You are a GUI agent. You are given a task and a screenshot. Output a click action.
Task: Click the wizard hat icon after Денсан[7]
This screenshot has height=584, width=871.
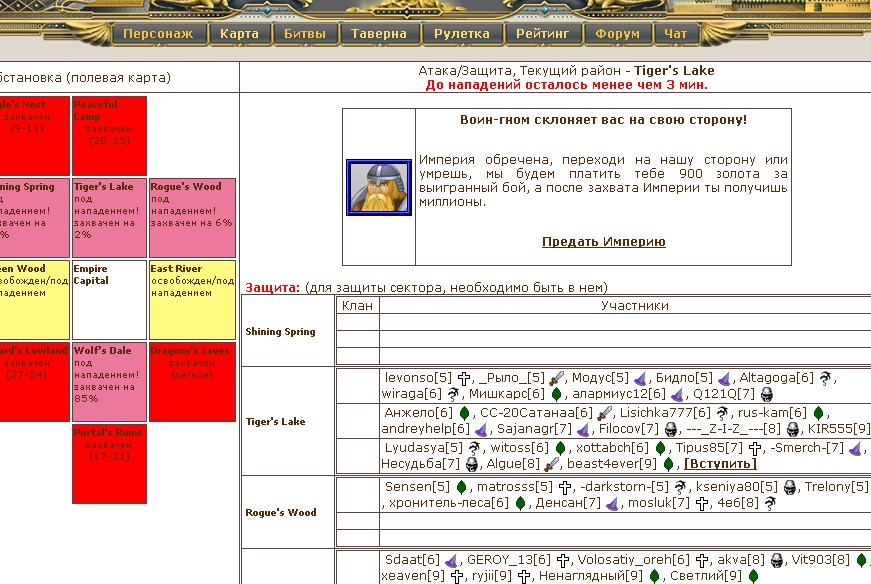tap(612, 503)
